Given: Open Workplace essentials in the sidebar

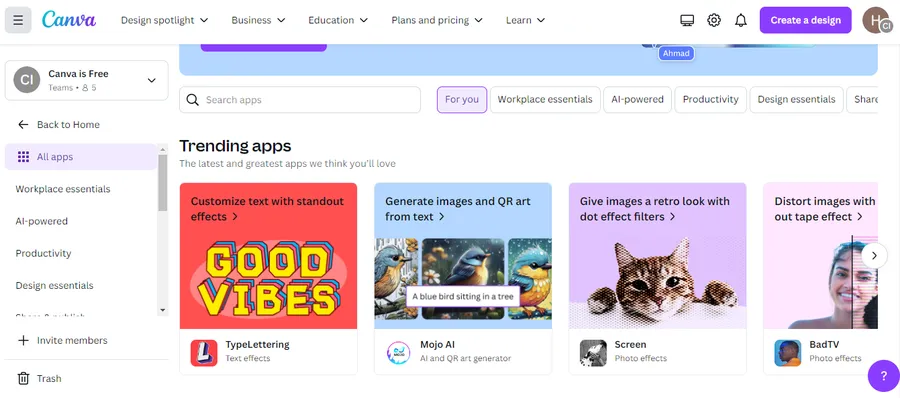Looking at the screenshot, I should coord(80,189).
